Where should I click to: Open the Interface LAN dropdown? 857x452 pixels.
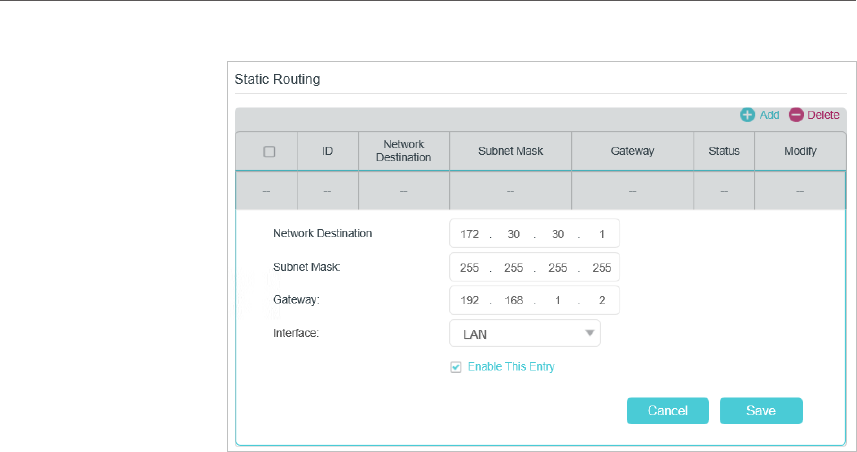point(524,333)
